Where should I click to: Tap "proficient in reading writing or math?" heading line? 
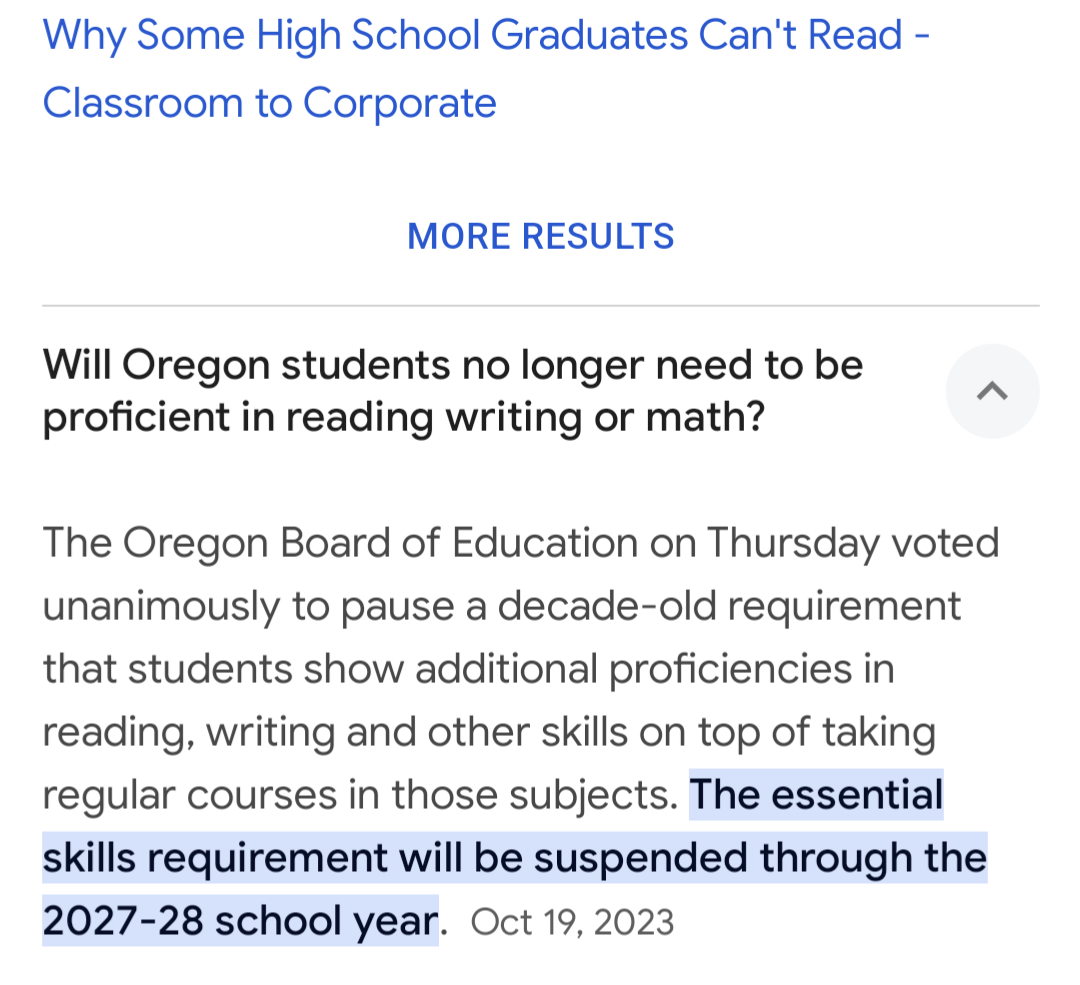tap(404, 417)
